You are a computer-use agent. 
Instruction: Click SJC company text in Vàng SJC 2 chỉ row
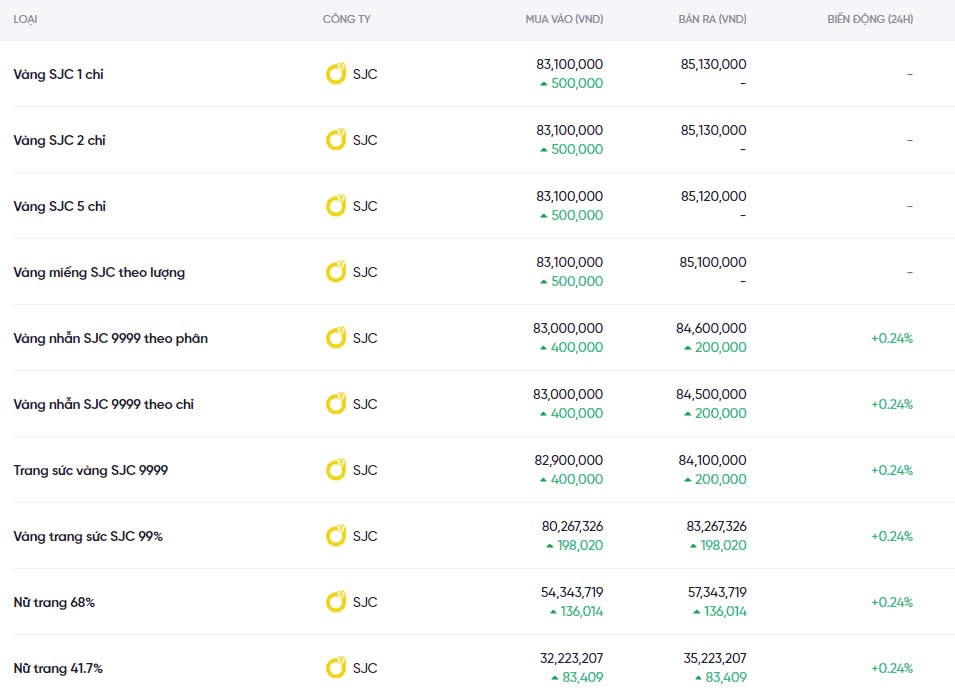(x=365, y=140)
